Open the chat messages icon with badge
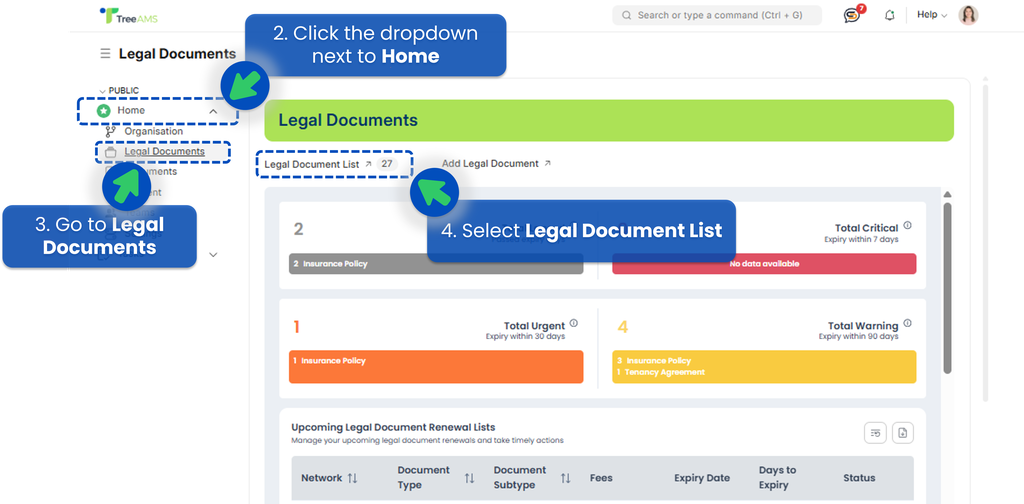Screen dimensions: 1024x504 [852, 15]
